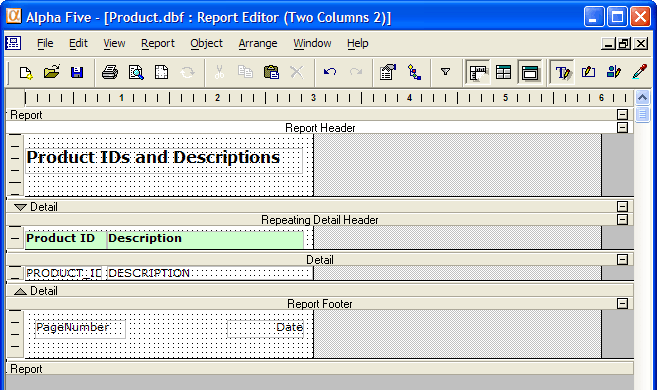Maximize the Alpha Five application window
This screenshot has width=657, height=390.
point(617,17)
